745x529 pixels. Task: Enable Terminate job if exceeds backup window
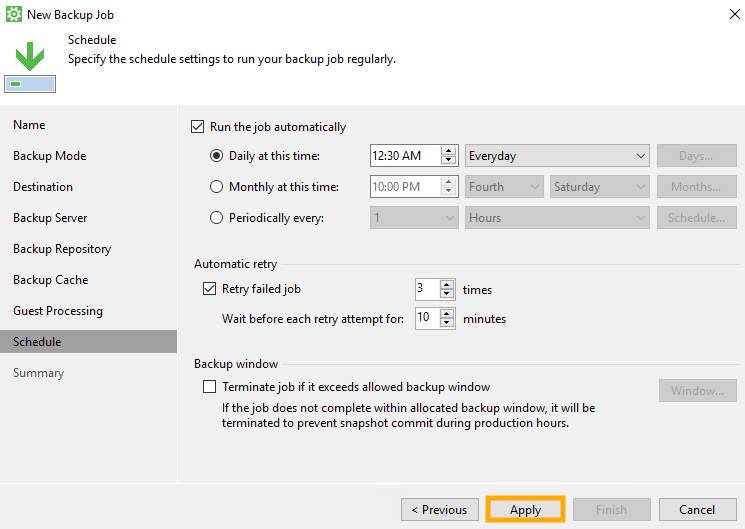tap(209, 387)
